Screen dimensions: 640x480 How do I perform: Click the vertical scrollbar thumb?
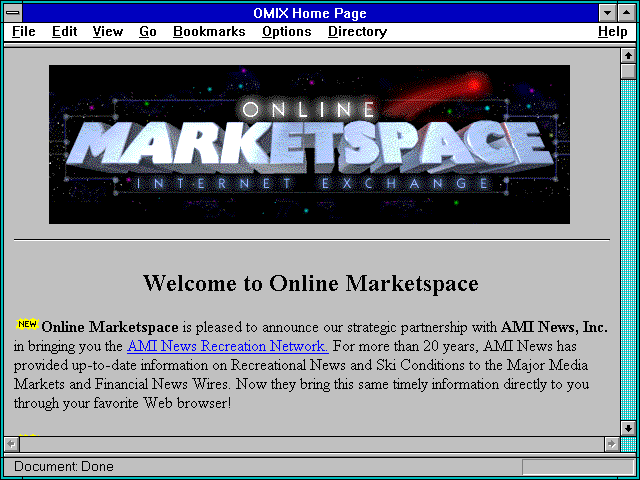[x=628, y=71]
